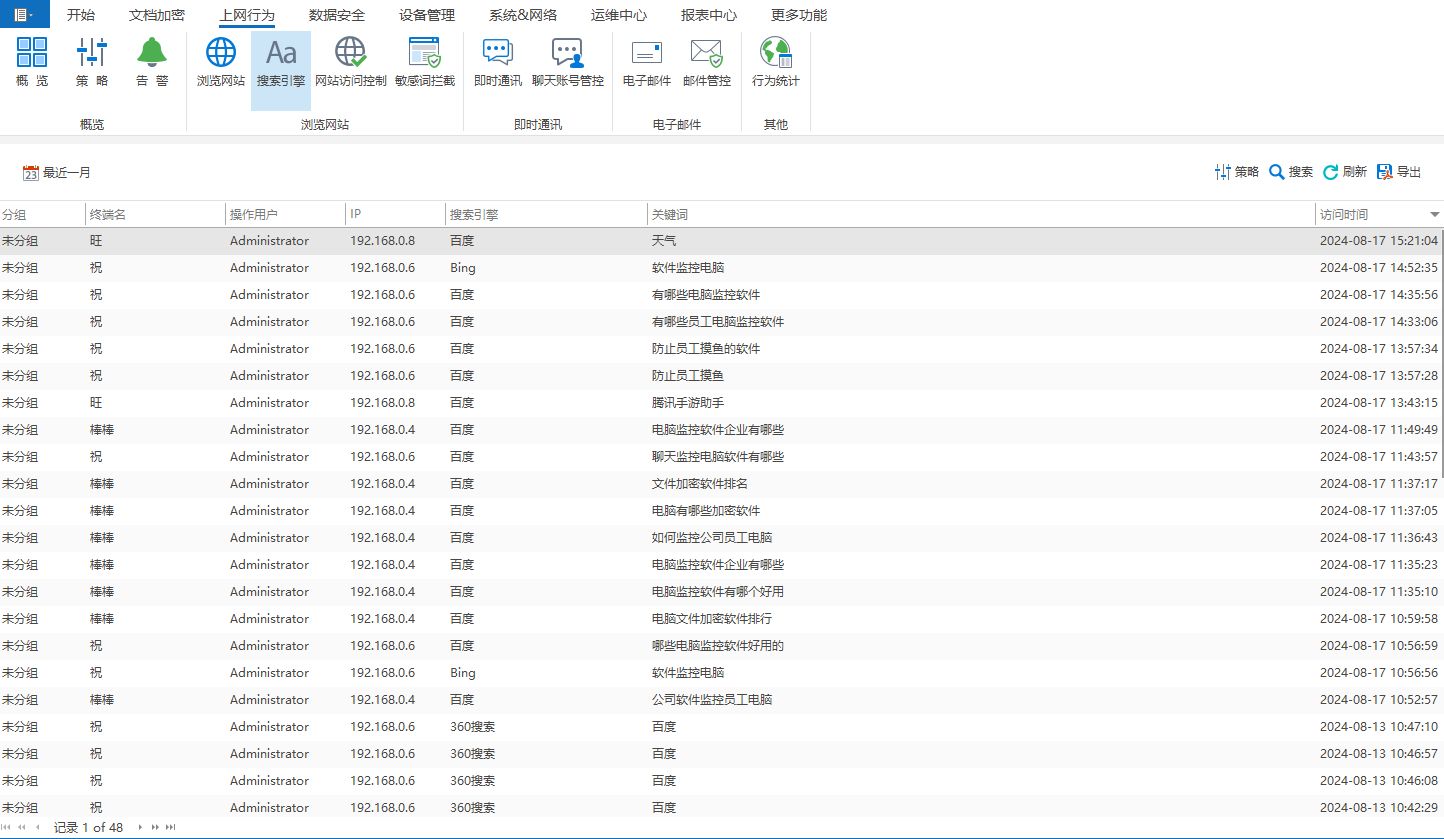
Task: Click the timestamp 2024-08-17 14:52:35
Action: 1379,268
